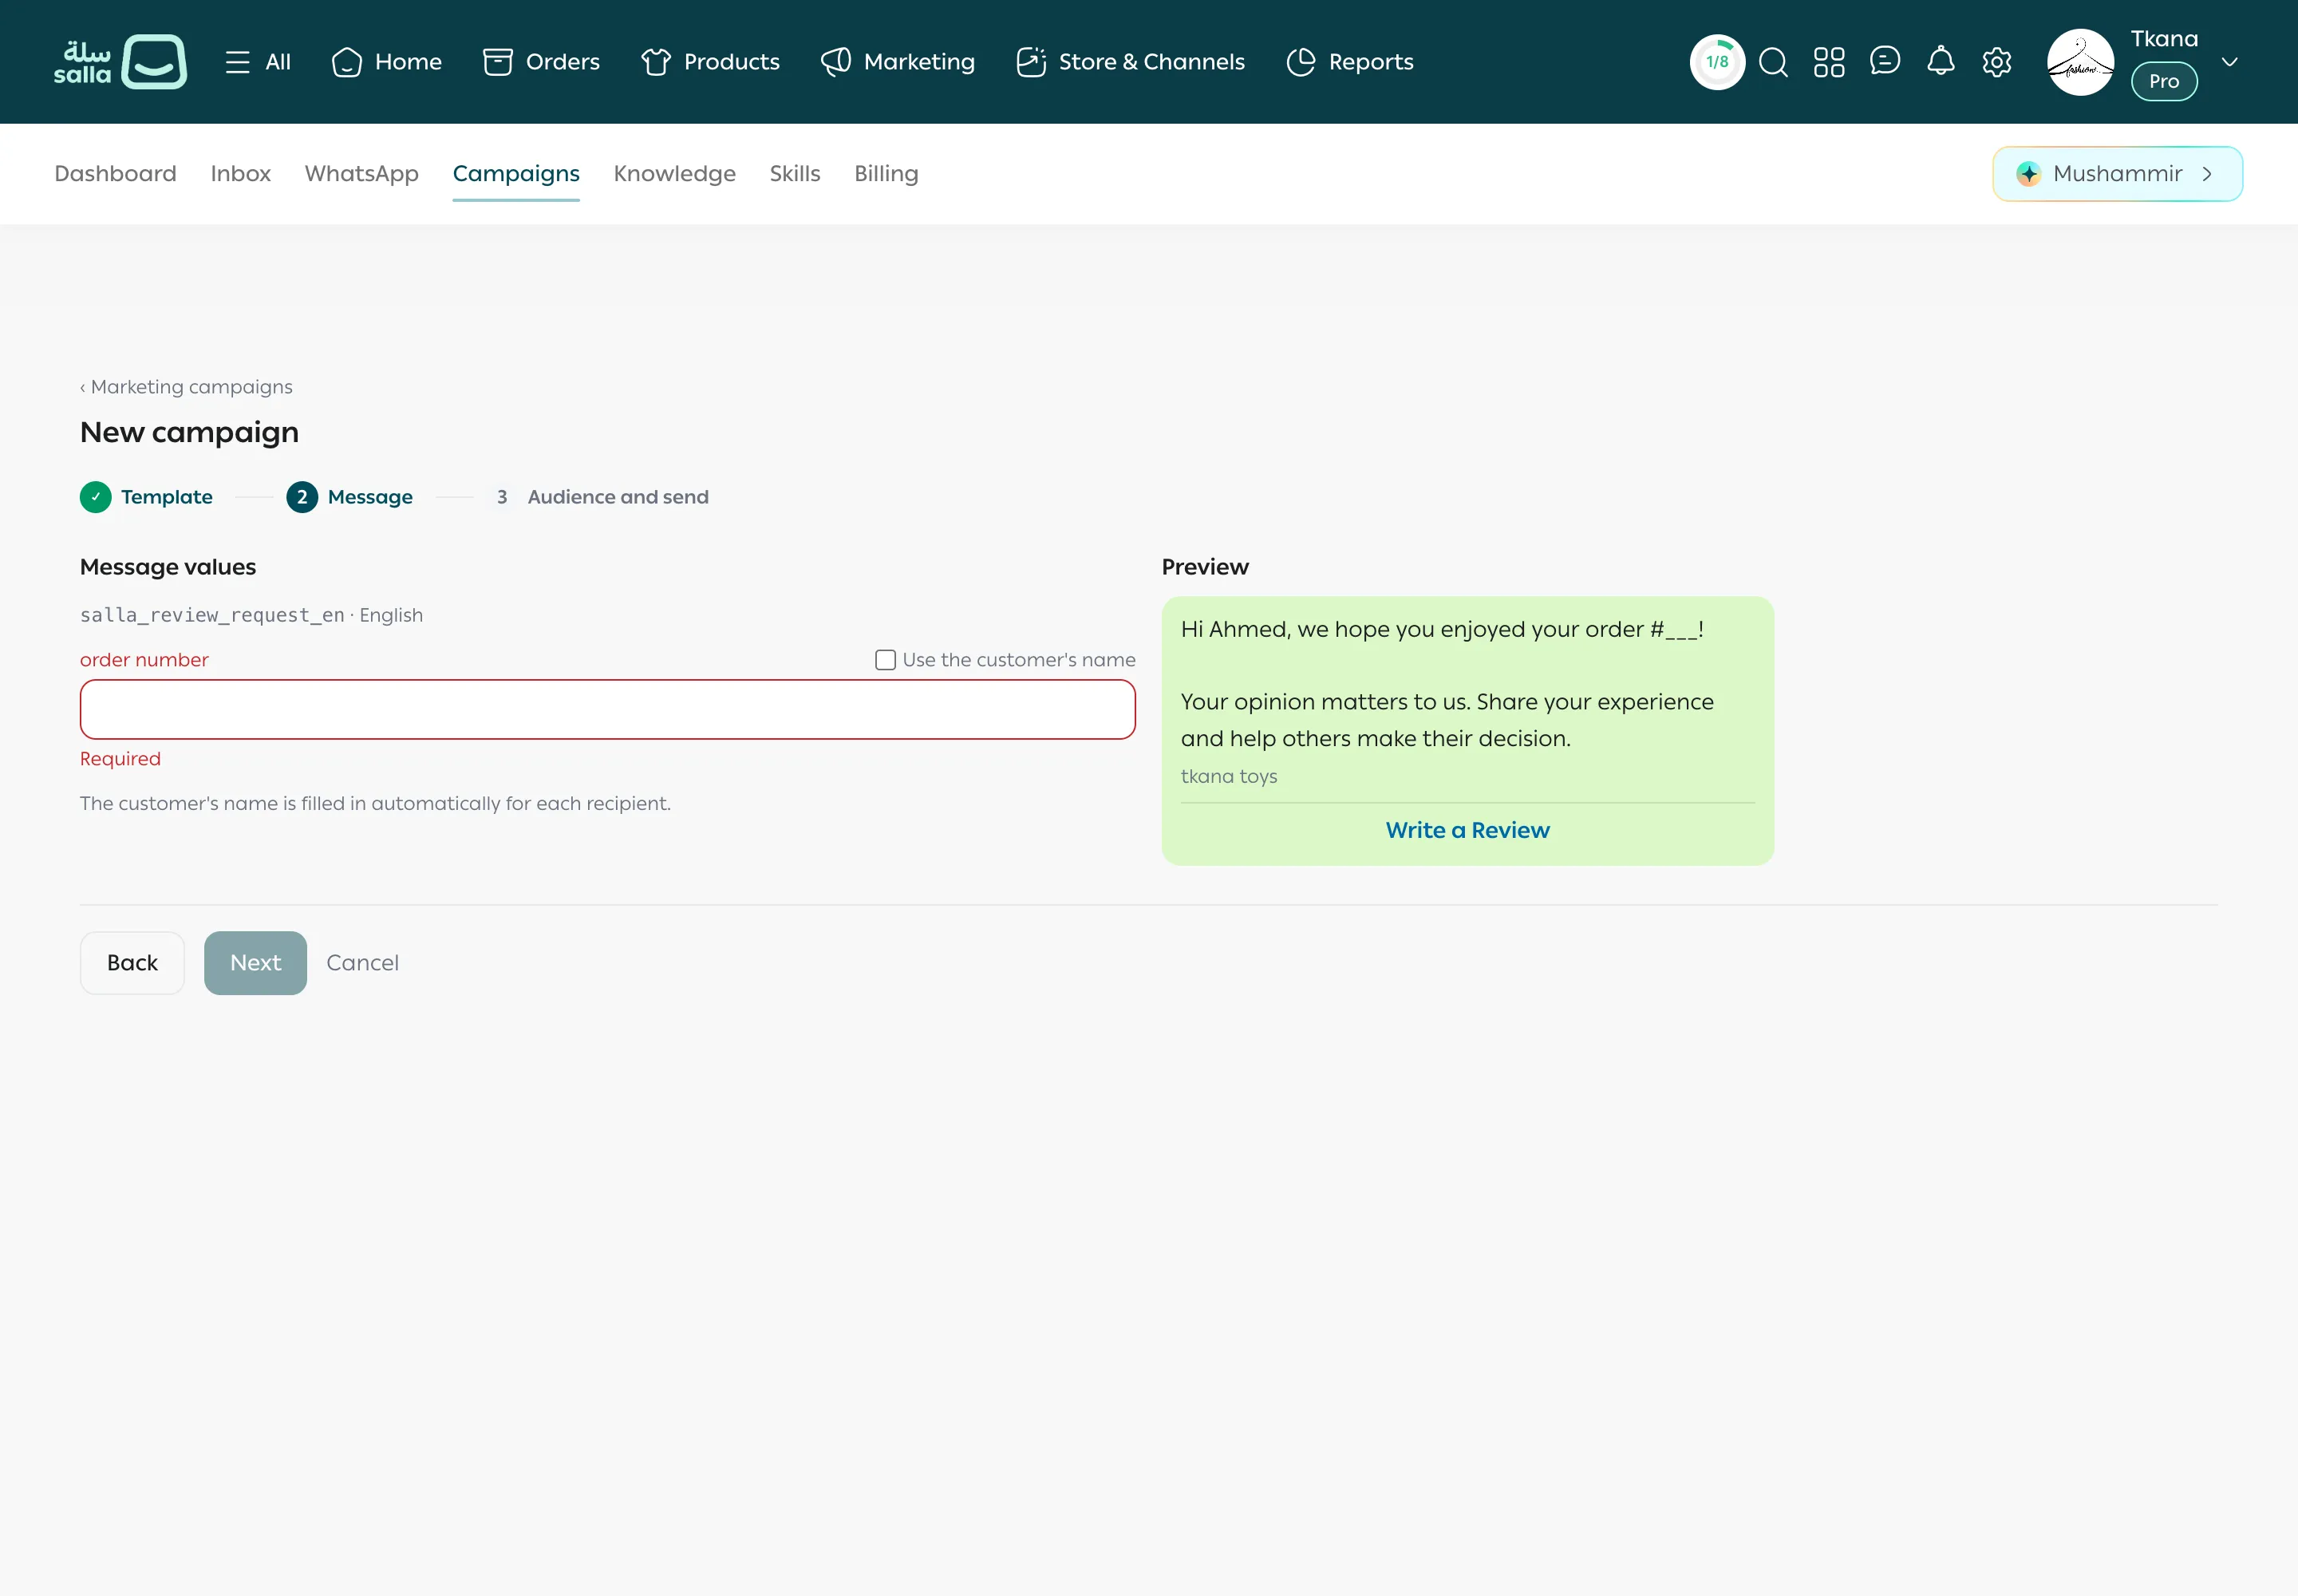
Task: Click the Orders box icon
Action: (498, 62)
